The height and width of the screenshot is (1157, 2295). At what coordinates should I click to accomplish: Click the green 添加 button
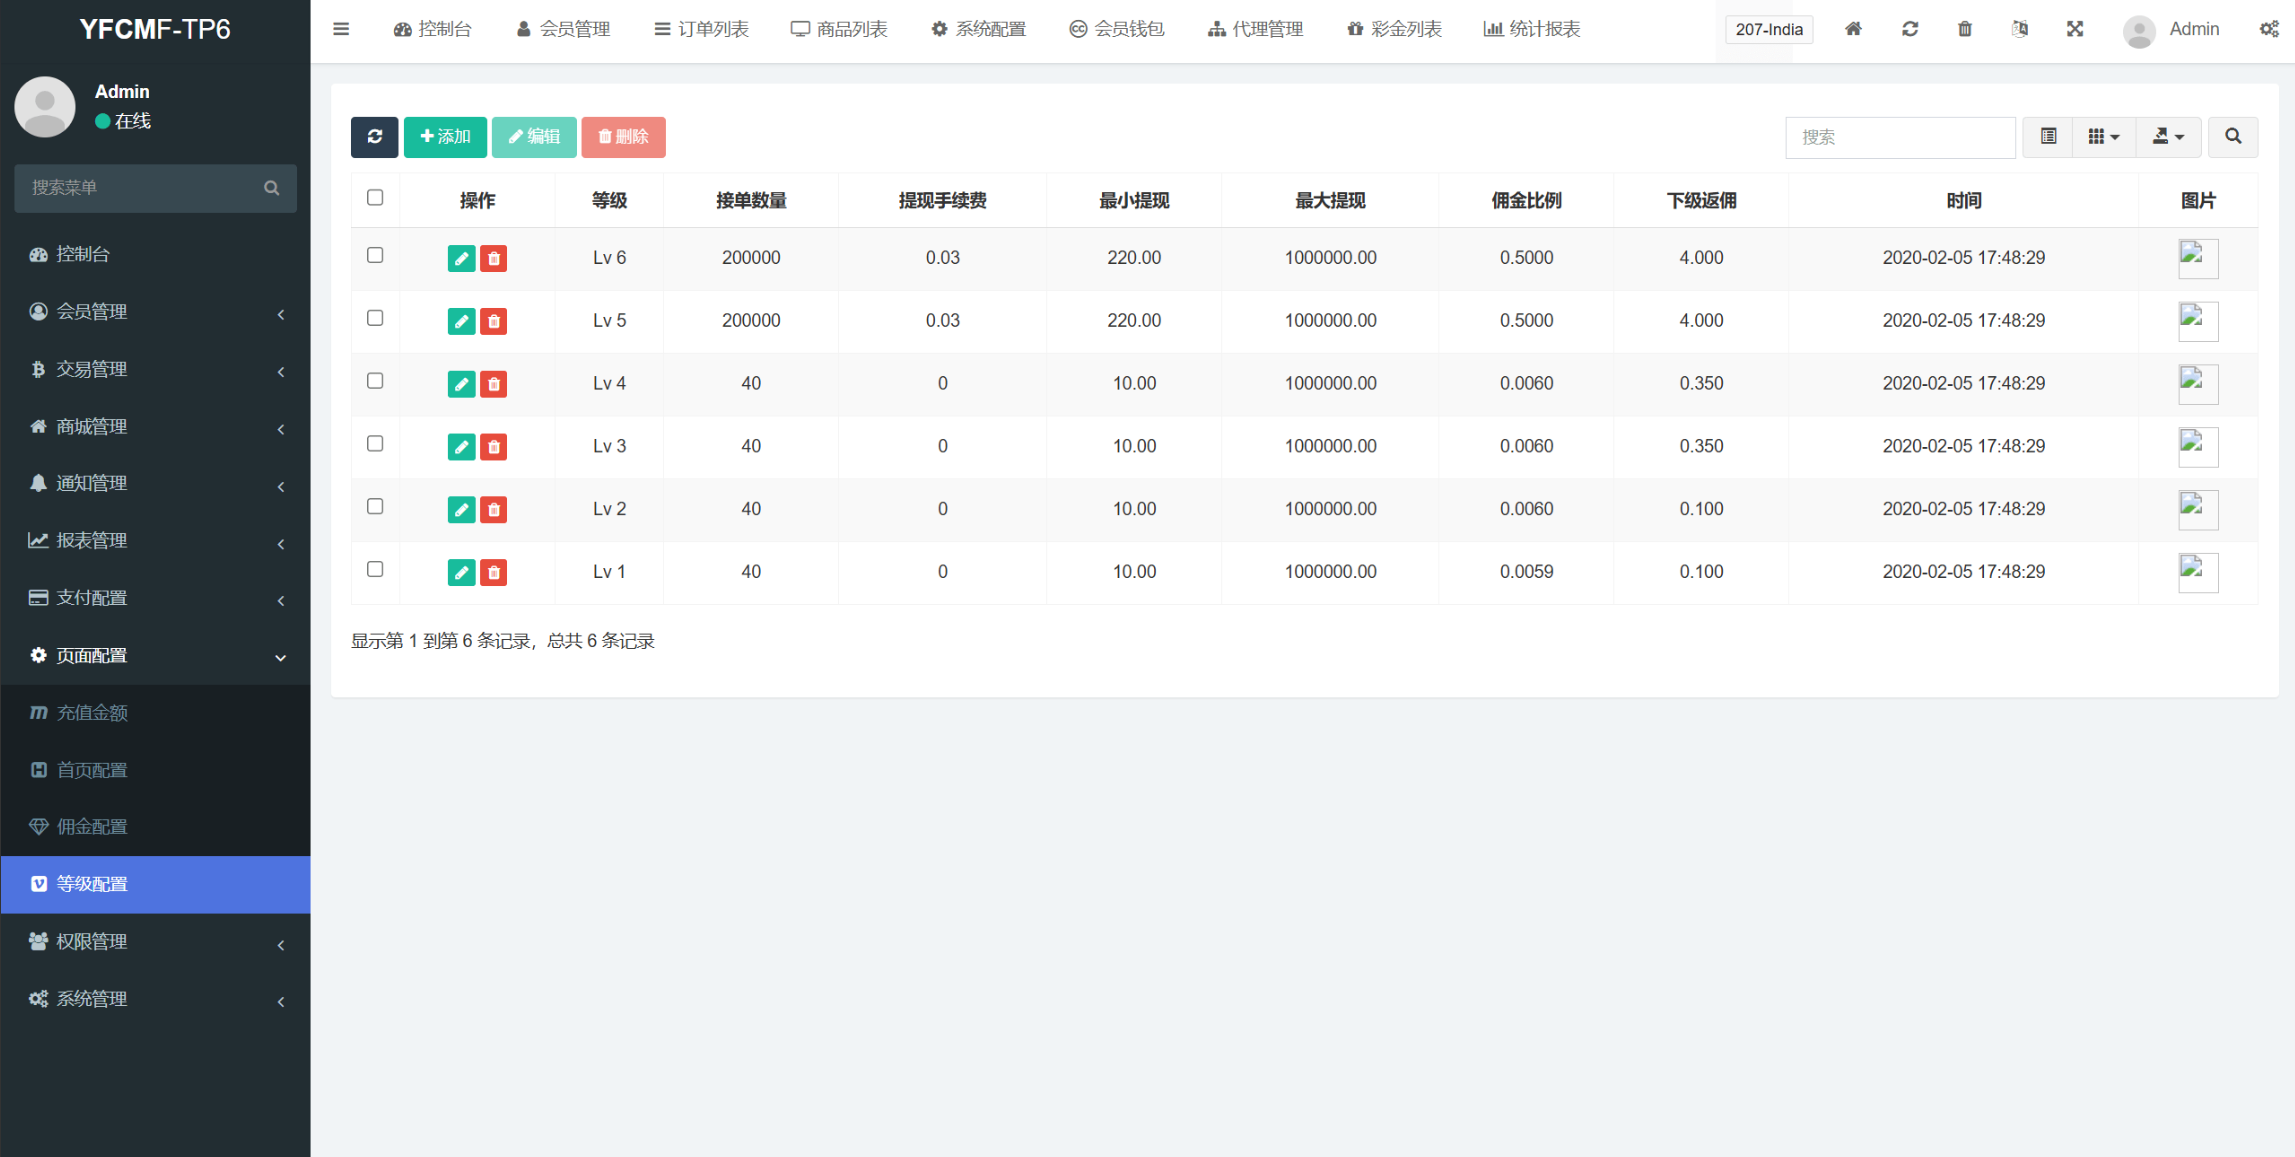pos(445,137)
